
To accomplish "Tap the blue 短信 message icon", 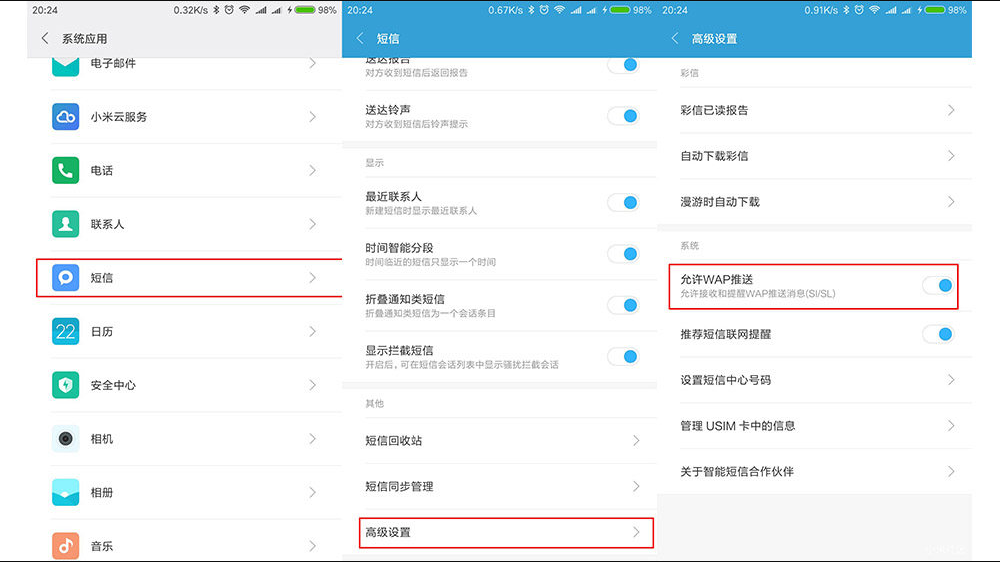I will (x=65, y=277).
